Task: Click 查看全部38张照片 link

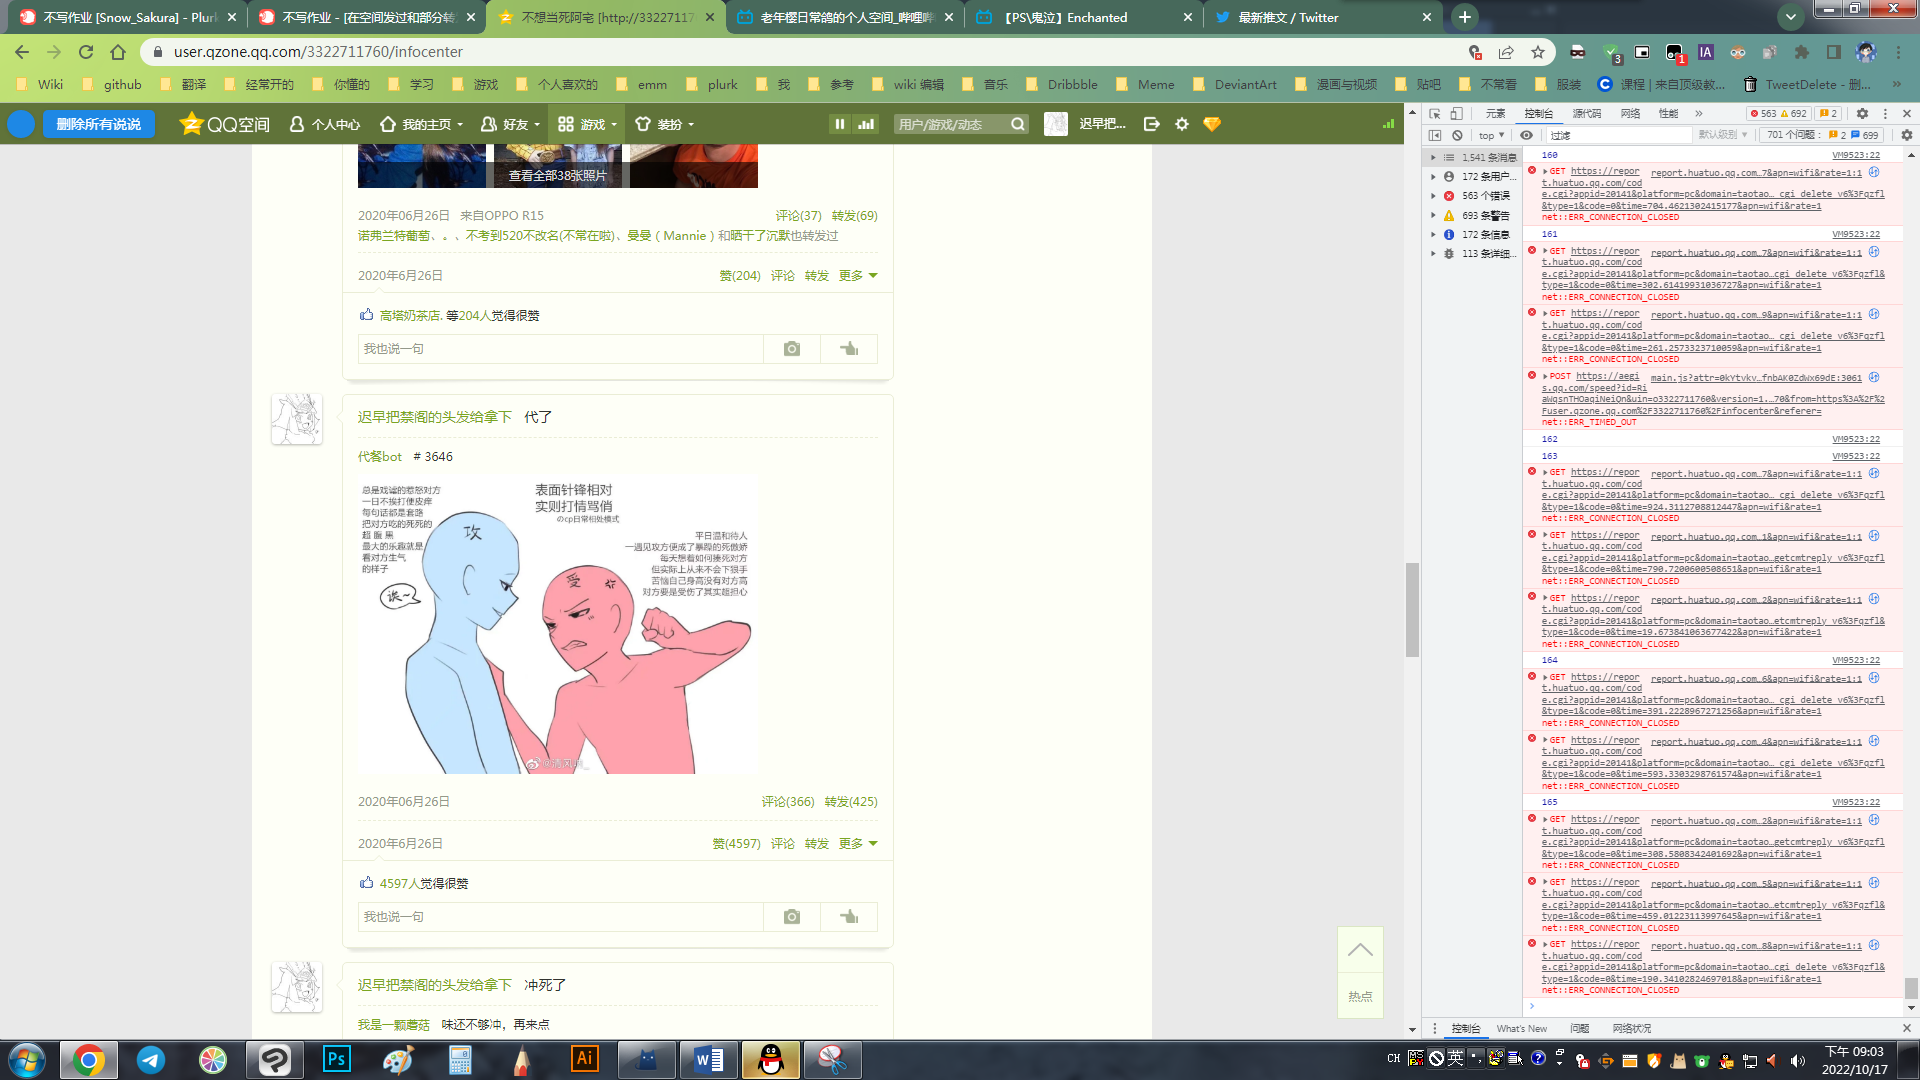Action: tap(557, 176)
